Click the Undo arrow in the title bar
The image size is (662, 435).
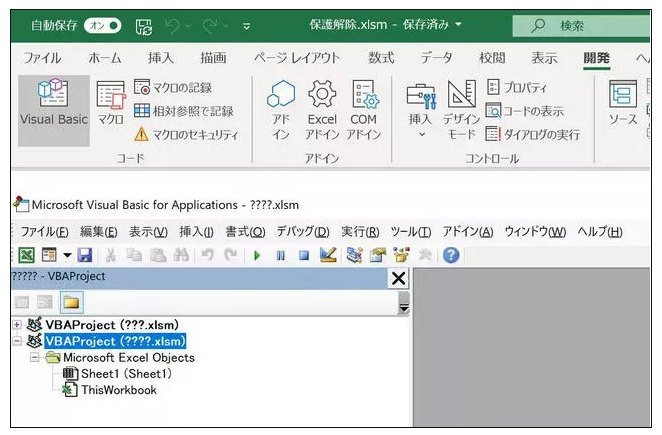pyautogui.click(x=172, y=26)
